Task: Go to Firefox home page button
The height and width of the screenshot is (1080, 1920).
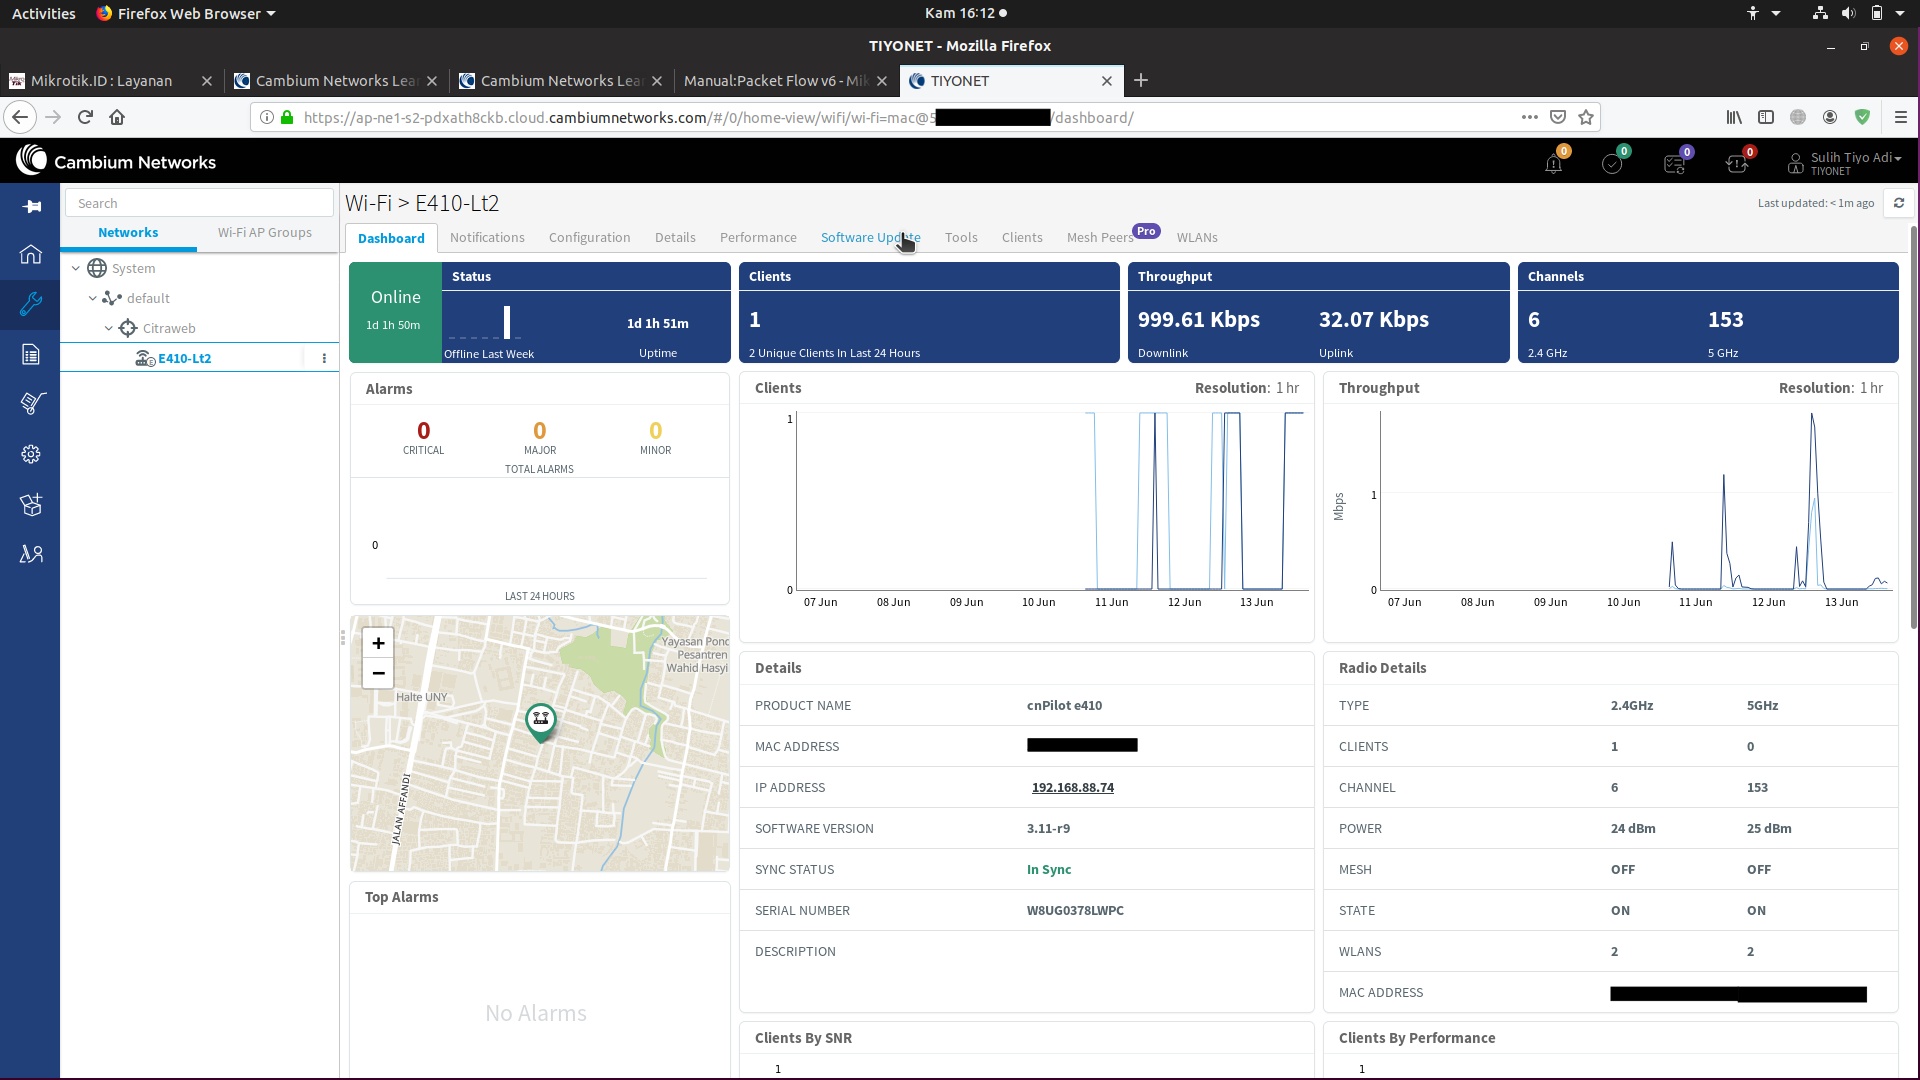Action: (117, 117)
